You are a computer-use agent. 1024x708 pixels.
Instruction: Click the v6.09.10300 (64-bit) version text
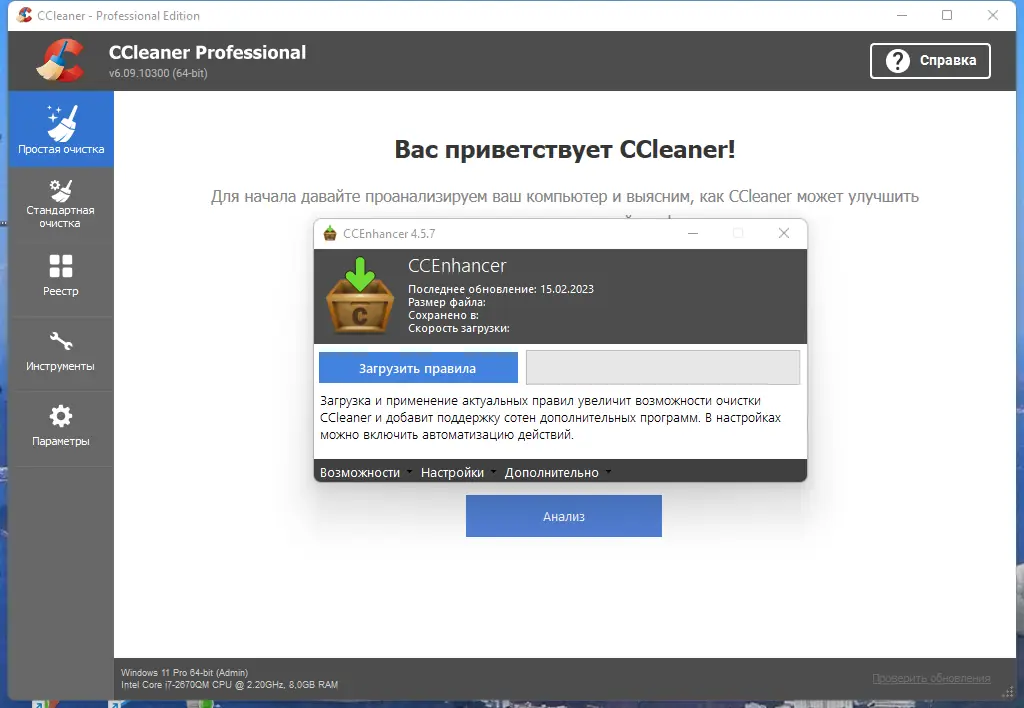(x=158, y=73)
